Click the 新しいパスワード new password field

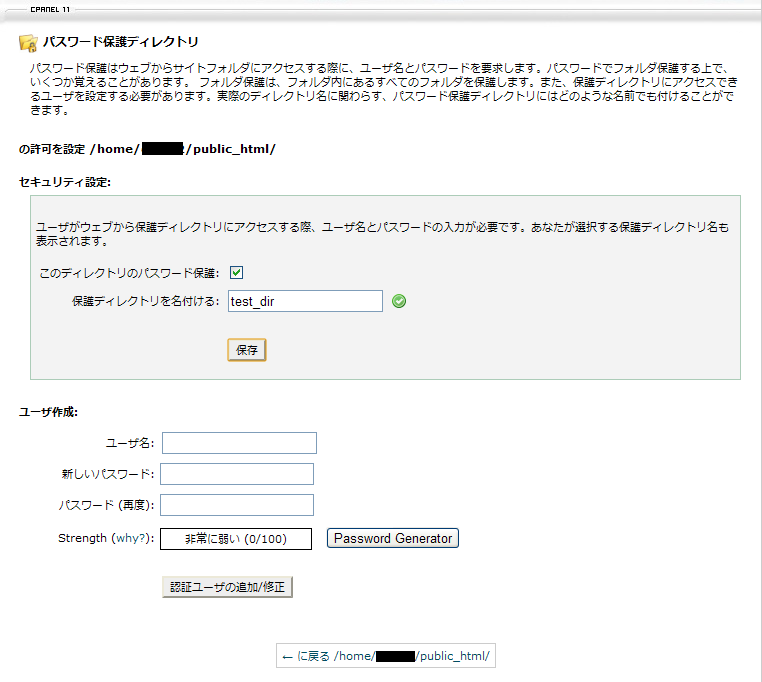point(237,474)
